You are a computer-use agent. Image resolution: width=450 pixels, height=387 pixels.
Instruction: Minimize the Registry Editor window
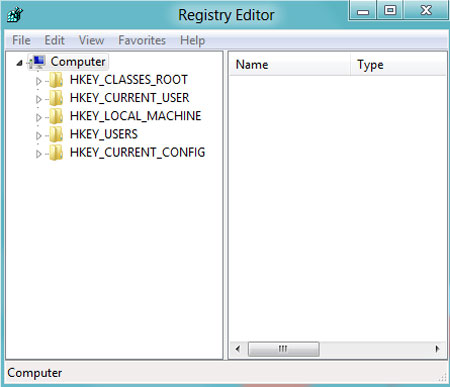tap(363, 11)
